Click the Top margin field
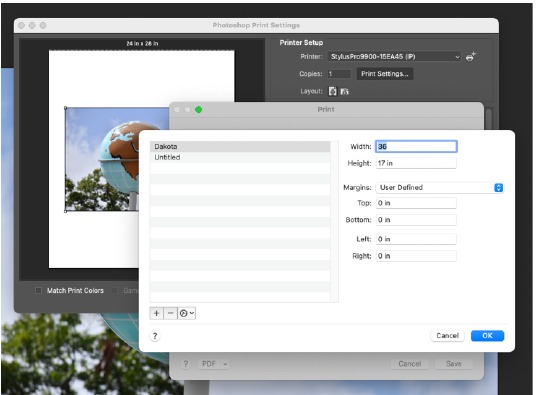Viewport: 537px width, 395px height. [416, 203]
